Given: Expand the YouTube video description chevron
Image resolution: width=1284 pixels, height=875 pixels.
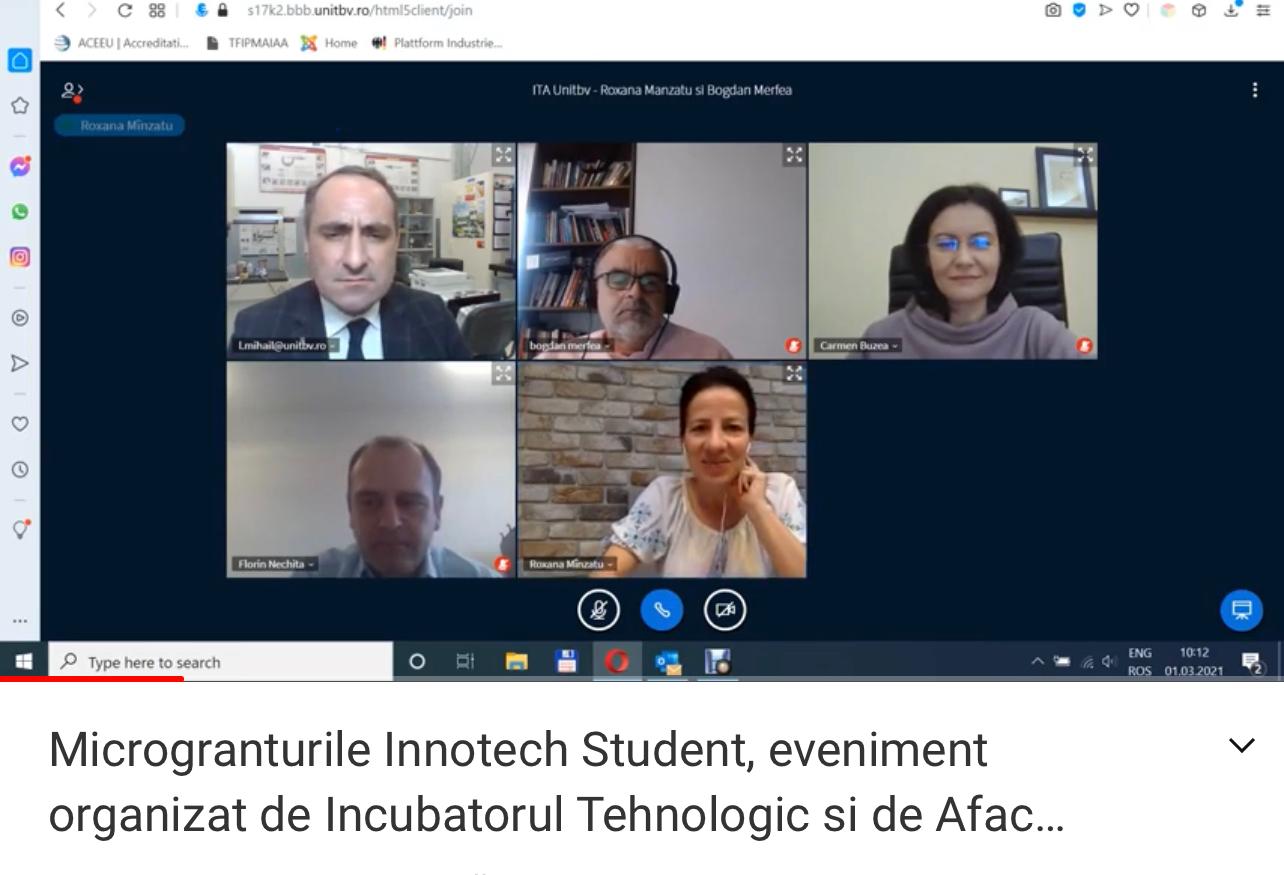Looking at the screenshot, I should point(1241,745).
